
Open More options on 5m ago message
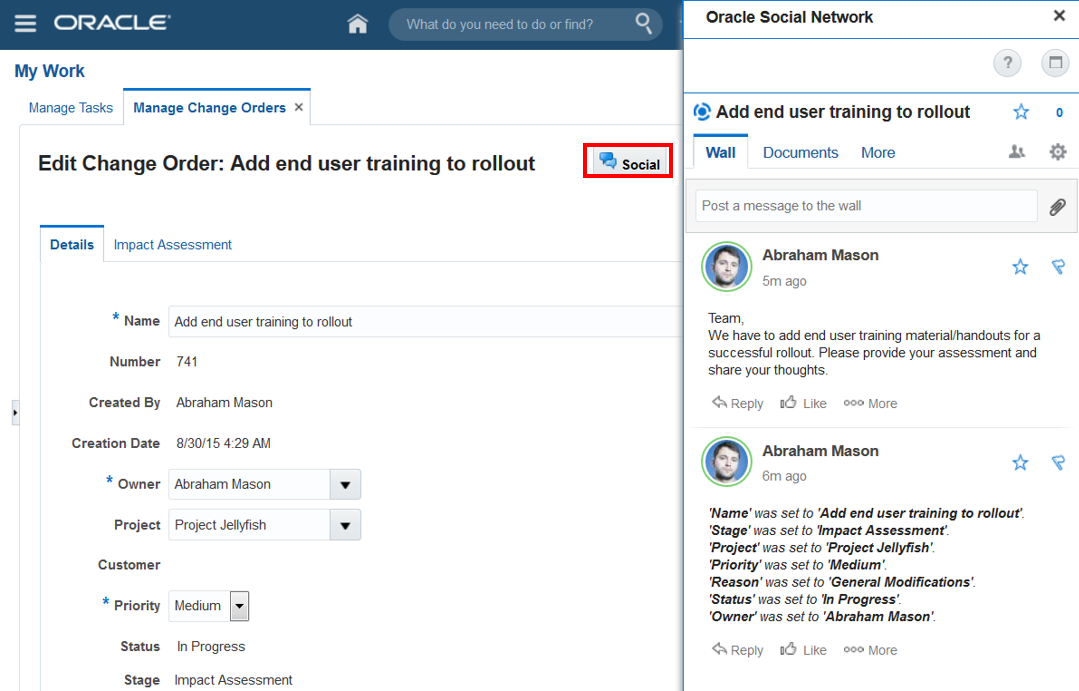[x=870, y=403]
